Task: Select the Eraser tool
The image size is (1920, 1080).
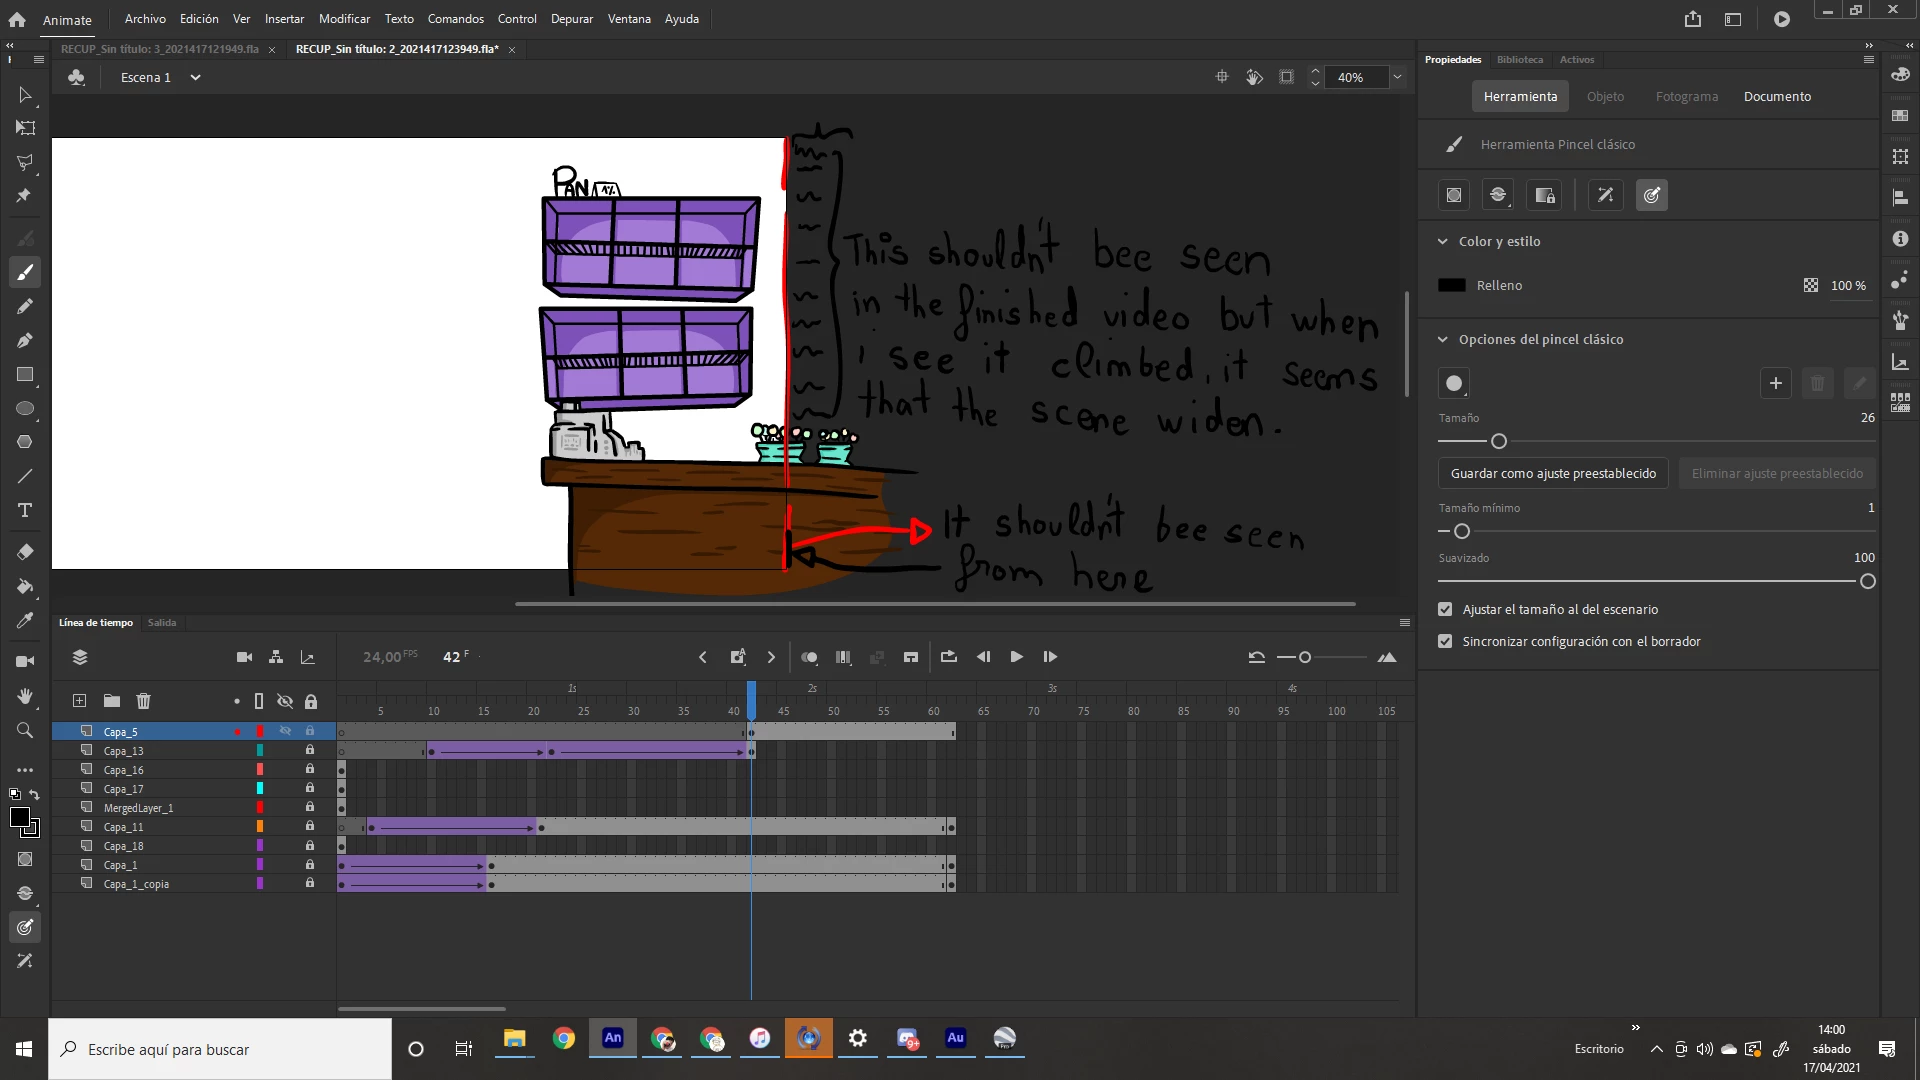Action: (x=25, y=552)
